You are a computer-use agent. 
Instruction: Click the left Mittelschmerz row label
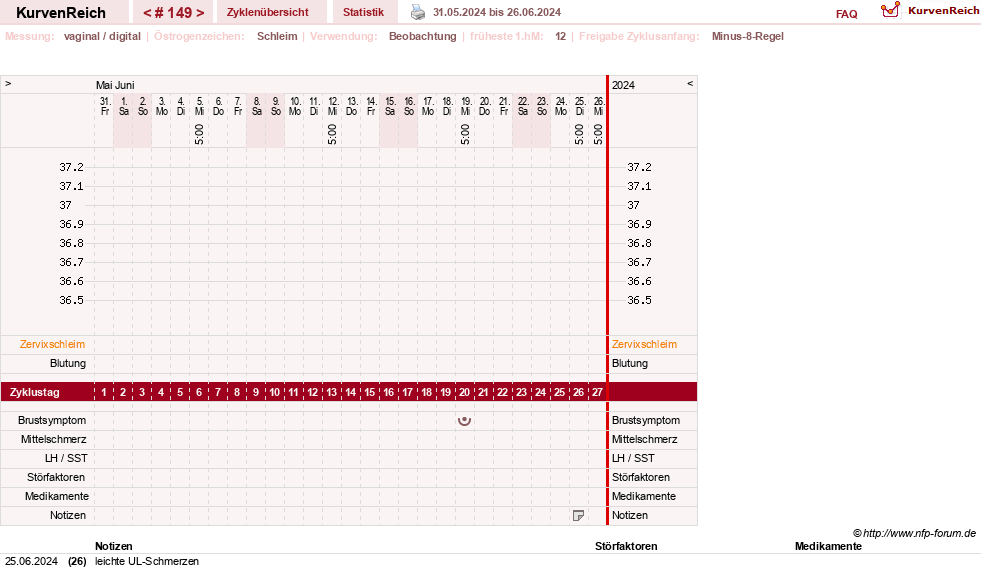click(53, 439)
